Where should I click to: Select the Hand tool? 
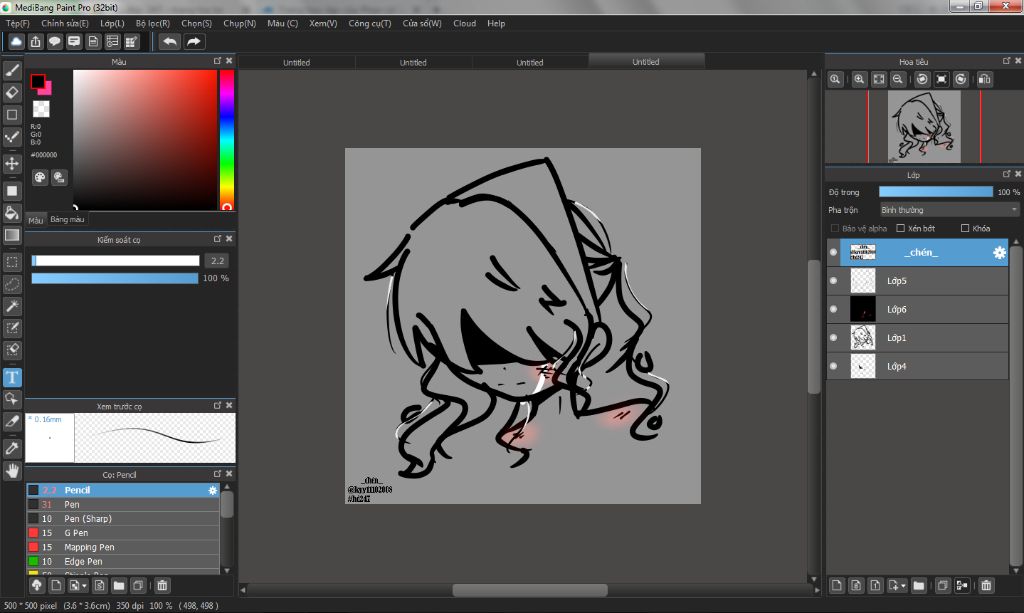[x=12, y=471]
